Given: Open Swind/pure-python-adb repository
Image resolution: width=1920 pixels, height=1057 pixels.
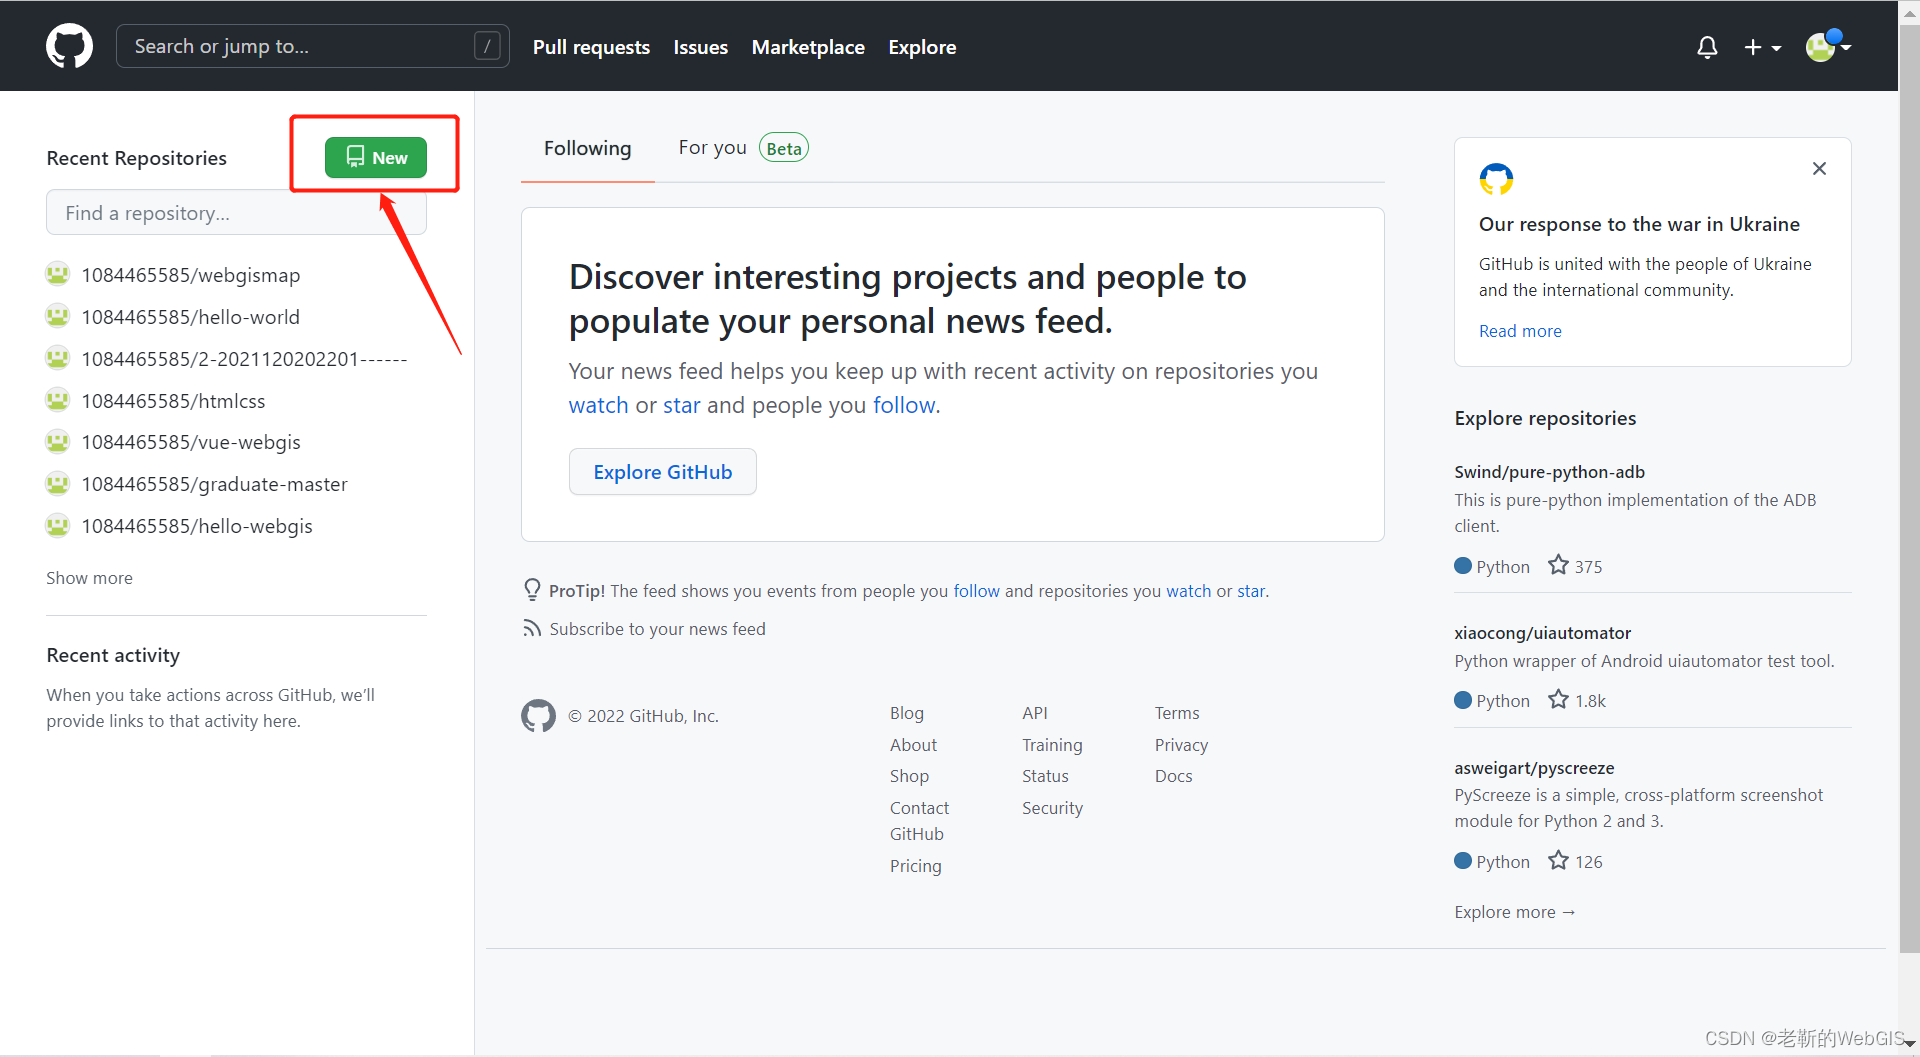Looking at the screenshot, I should click(1549, 472).
